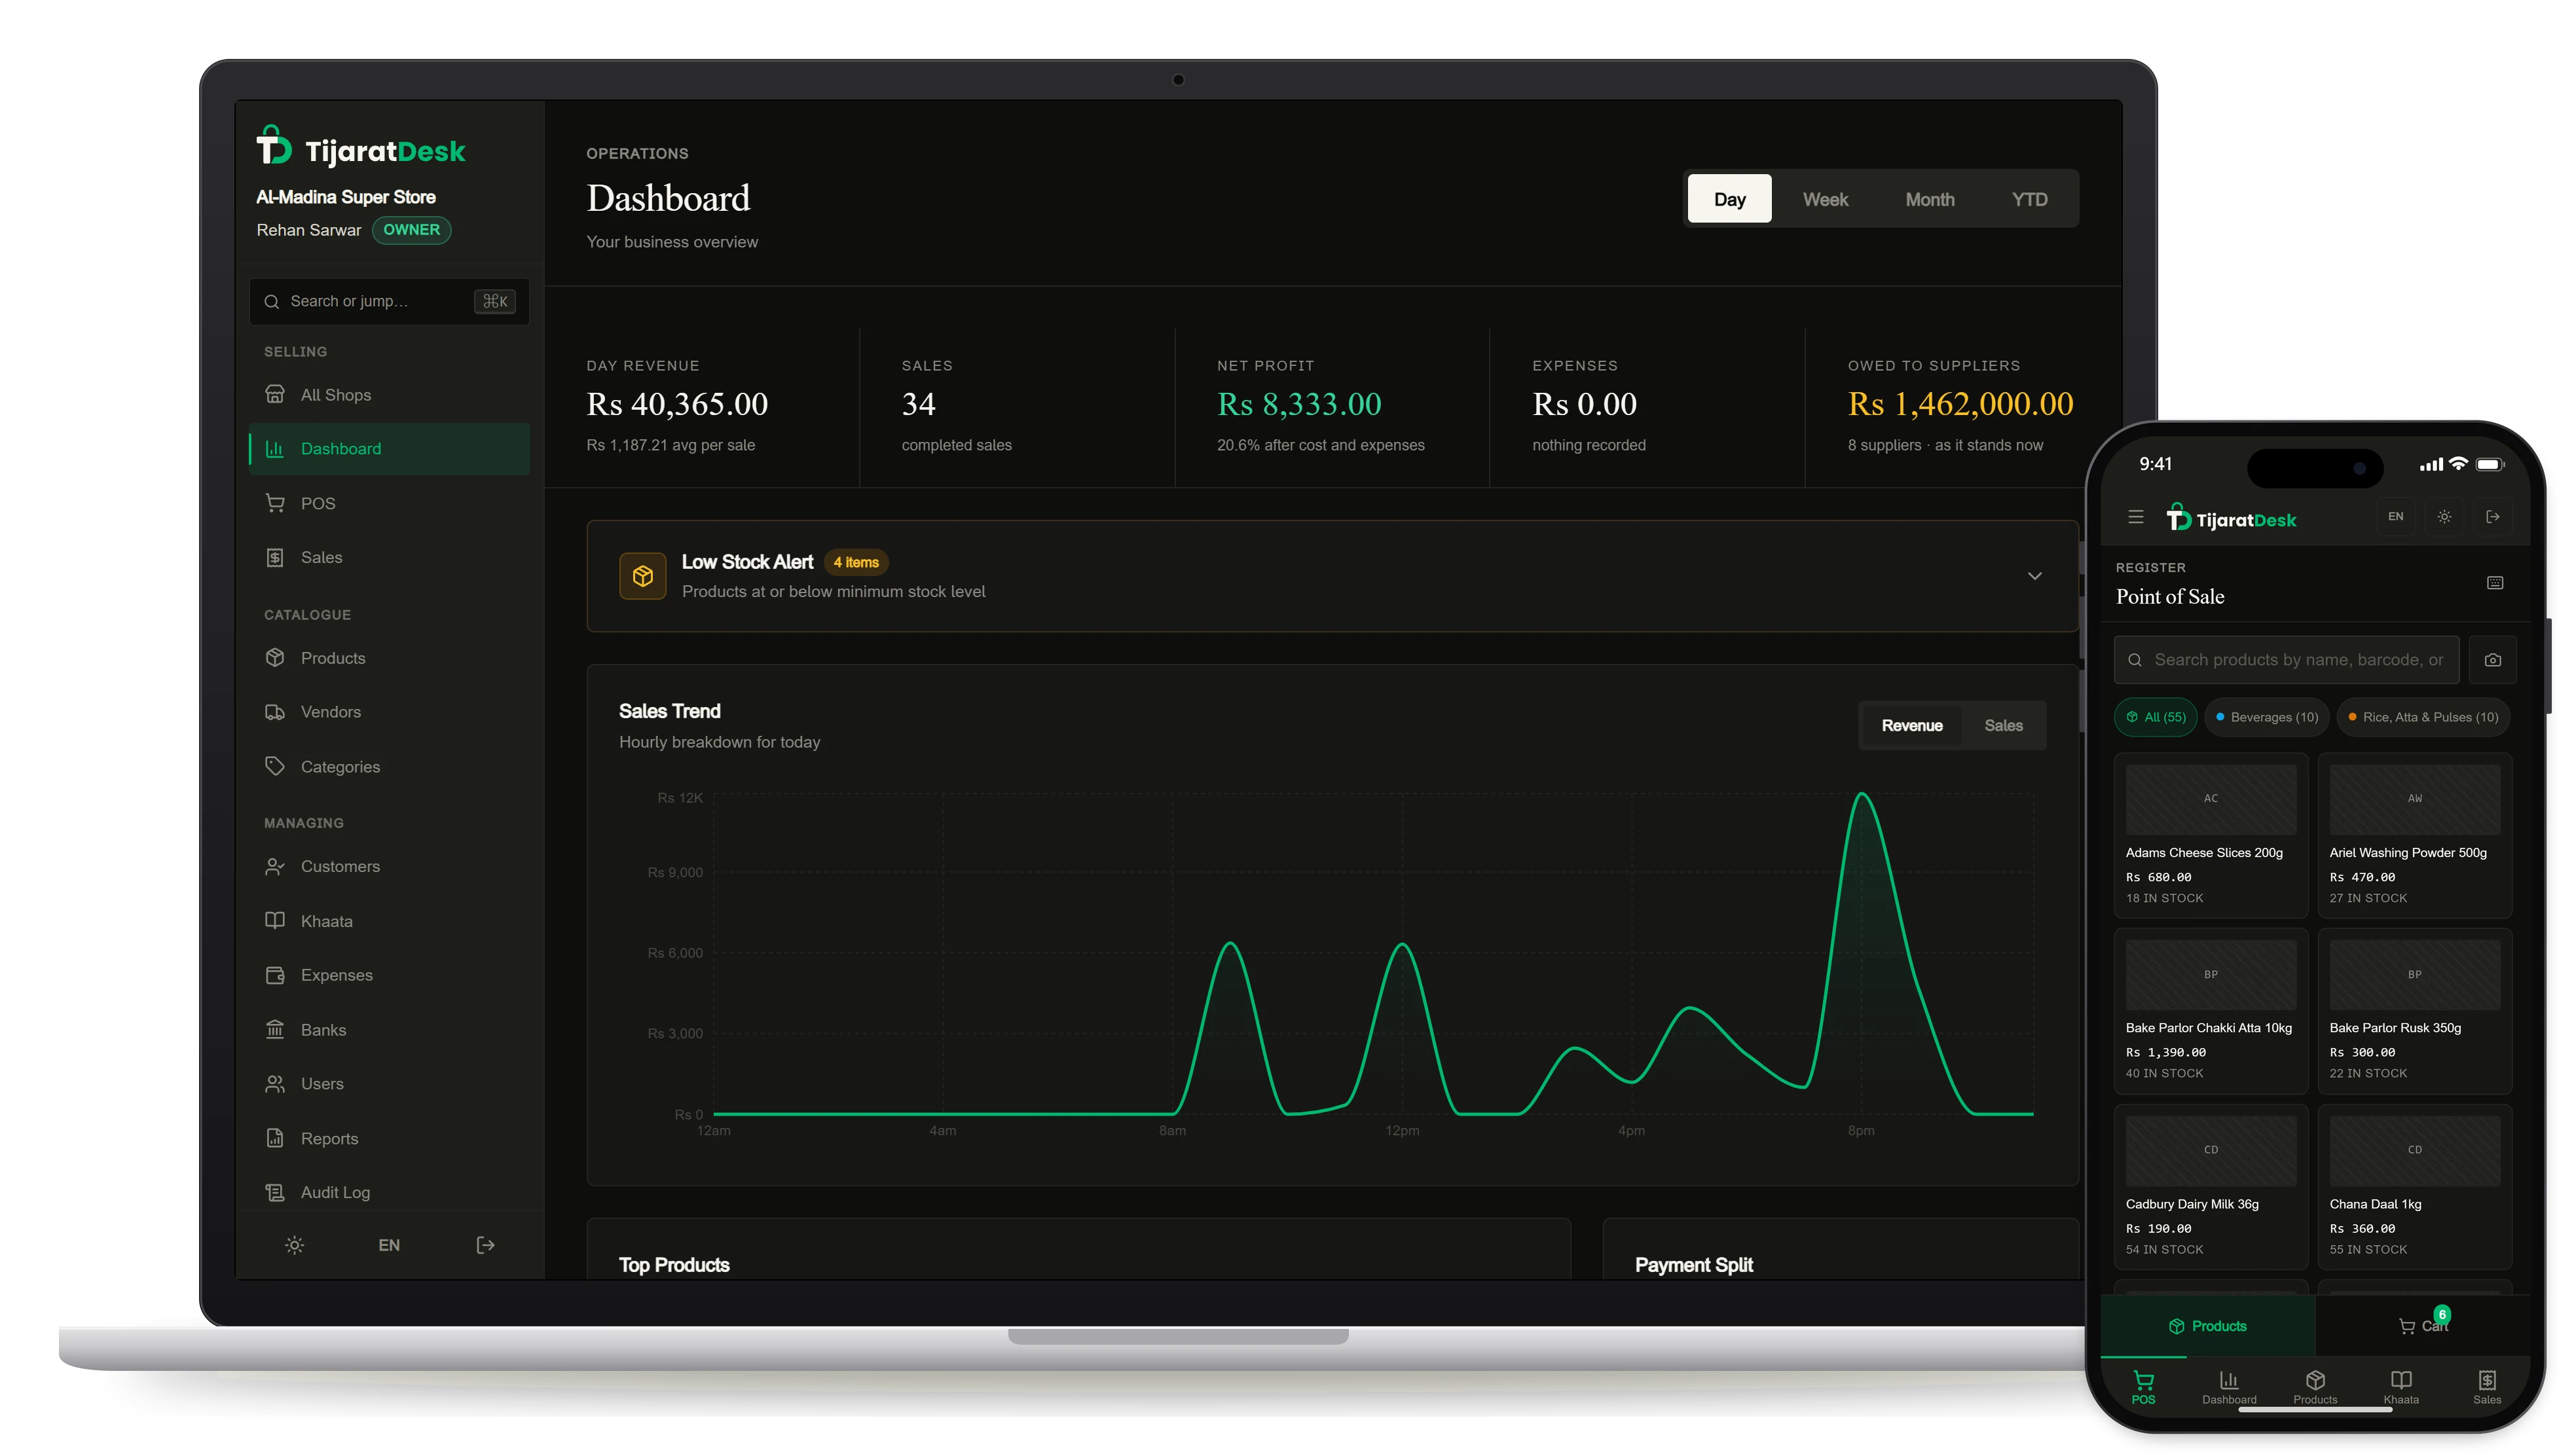This screenshot has height=1456, width=2574.
Task: Open Customers page
Action: pos(389,866)
